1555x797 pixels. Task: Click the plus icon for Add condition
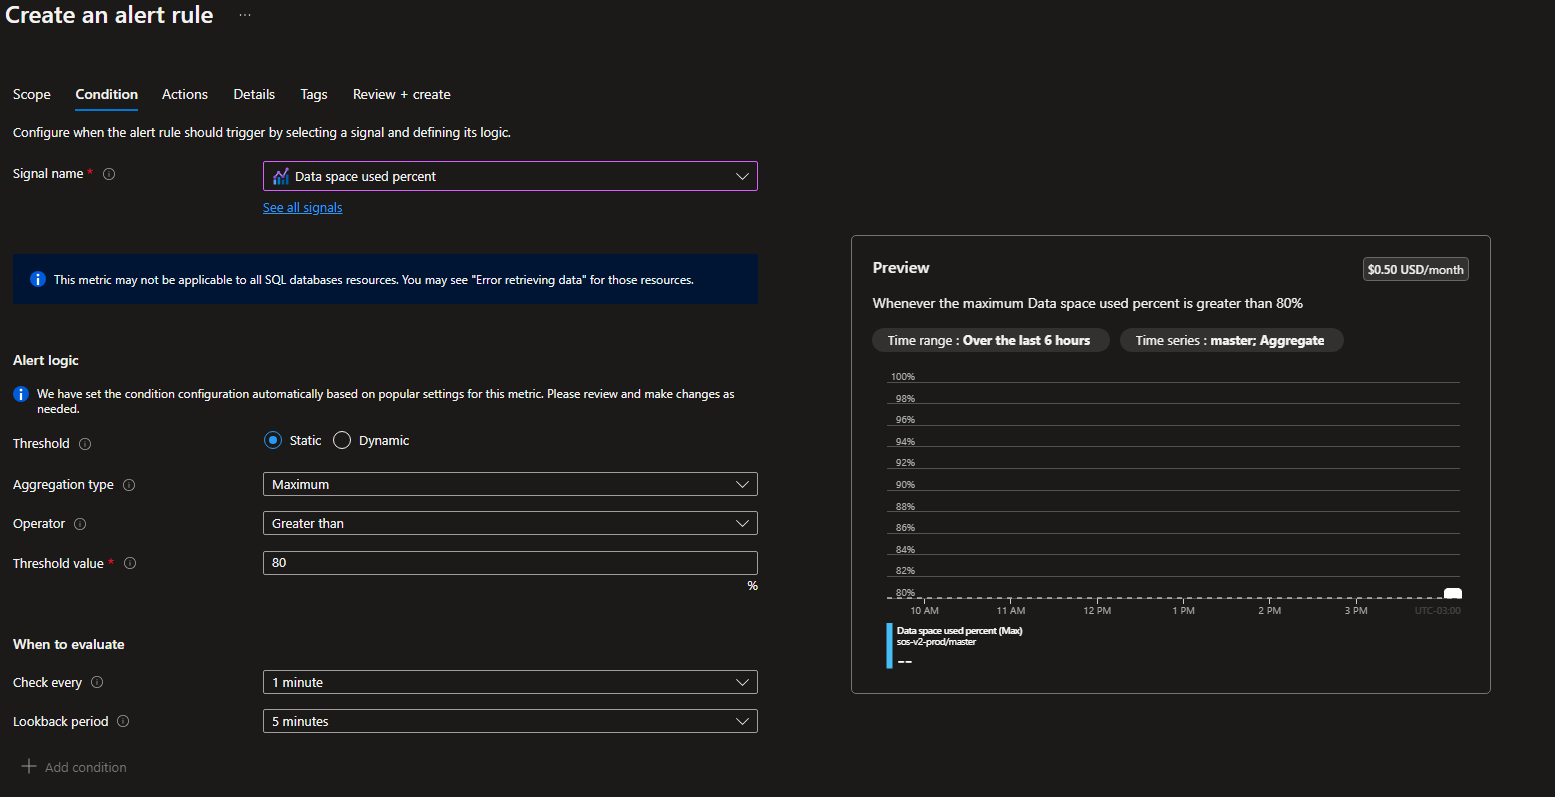[29, 766]
